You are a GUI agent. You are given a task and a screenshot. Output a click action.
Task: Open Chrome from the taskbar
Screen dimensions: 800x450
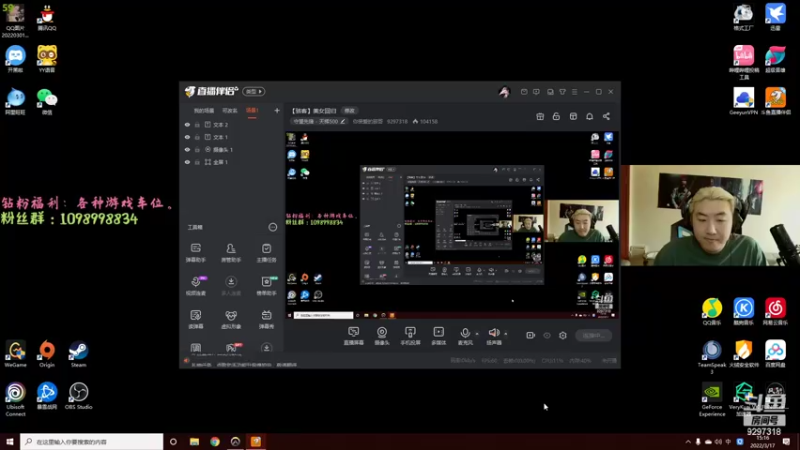215,442
